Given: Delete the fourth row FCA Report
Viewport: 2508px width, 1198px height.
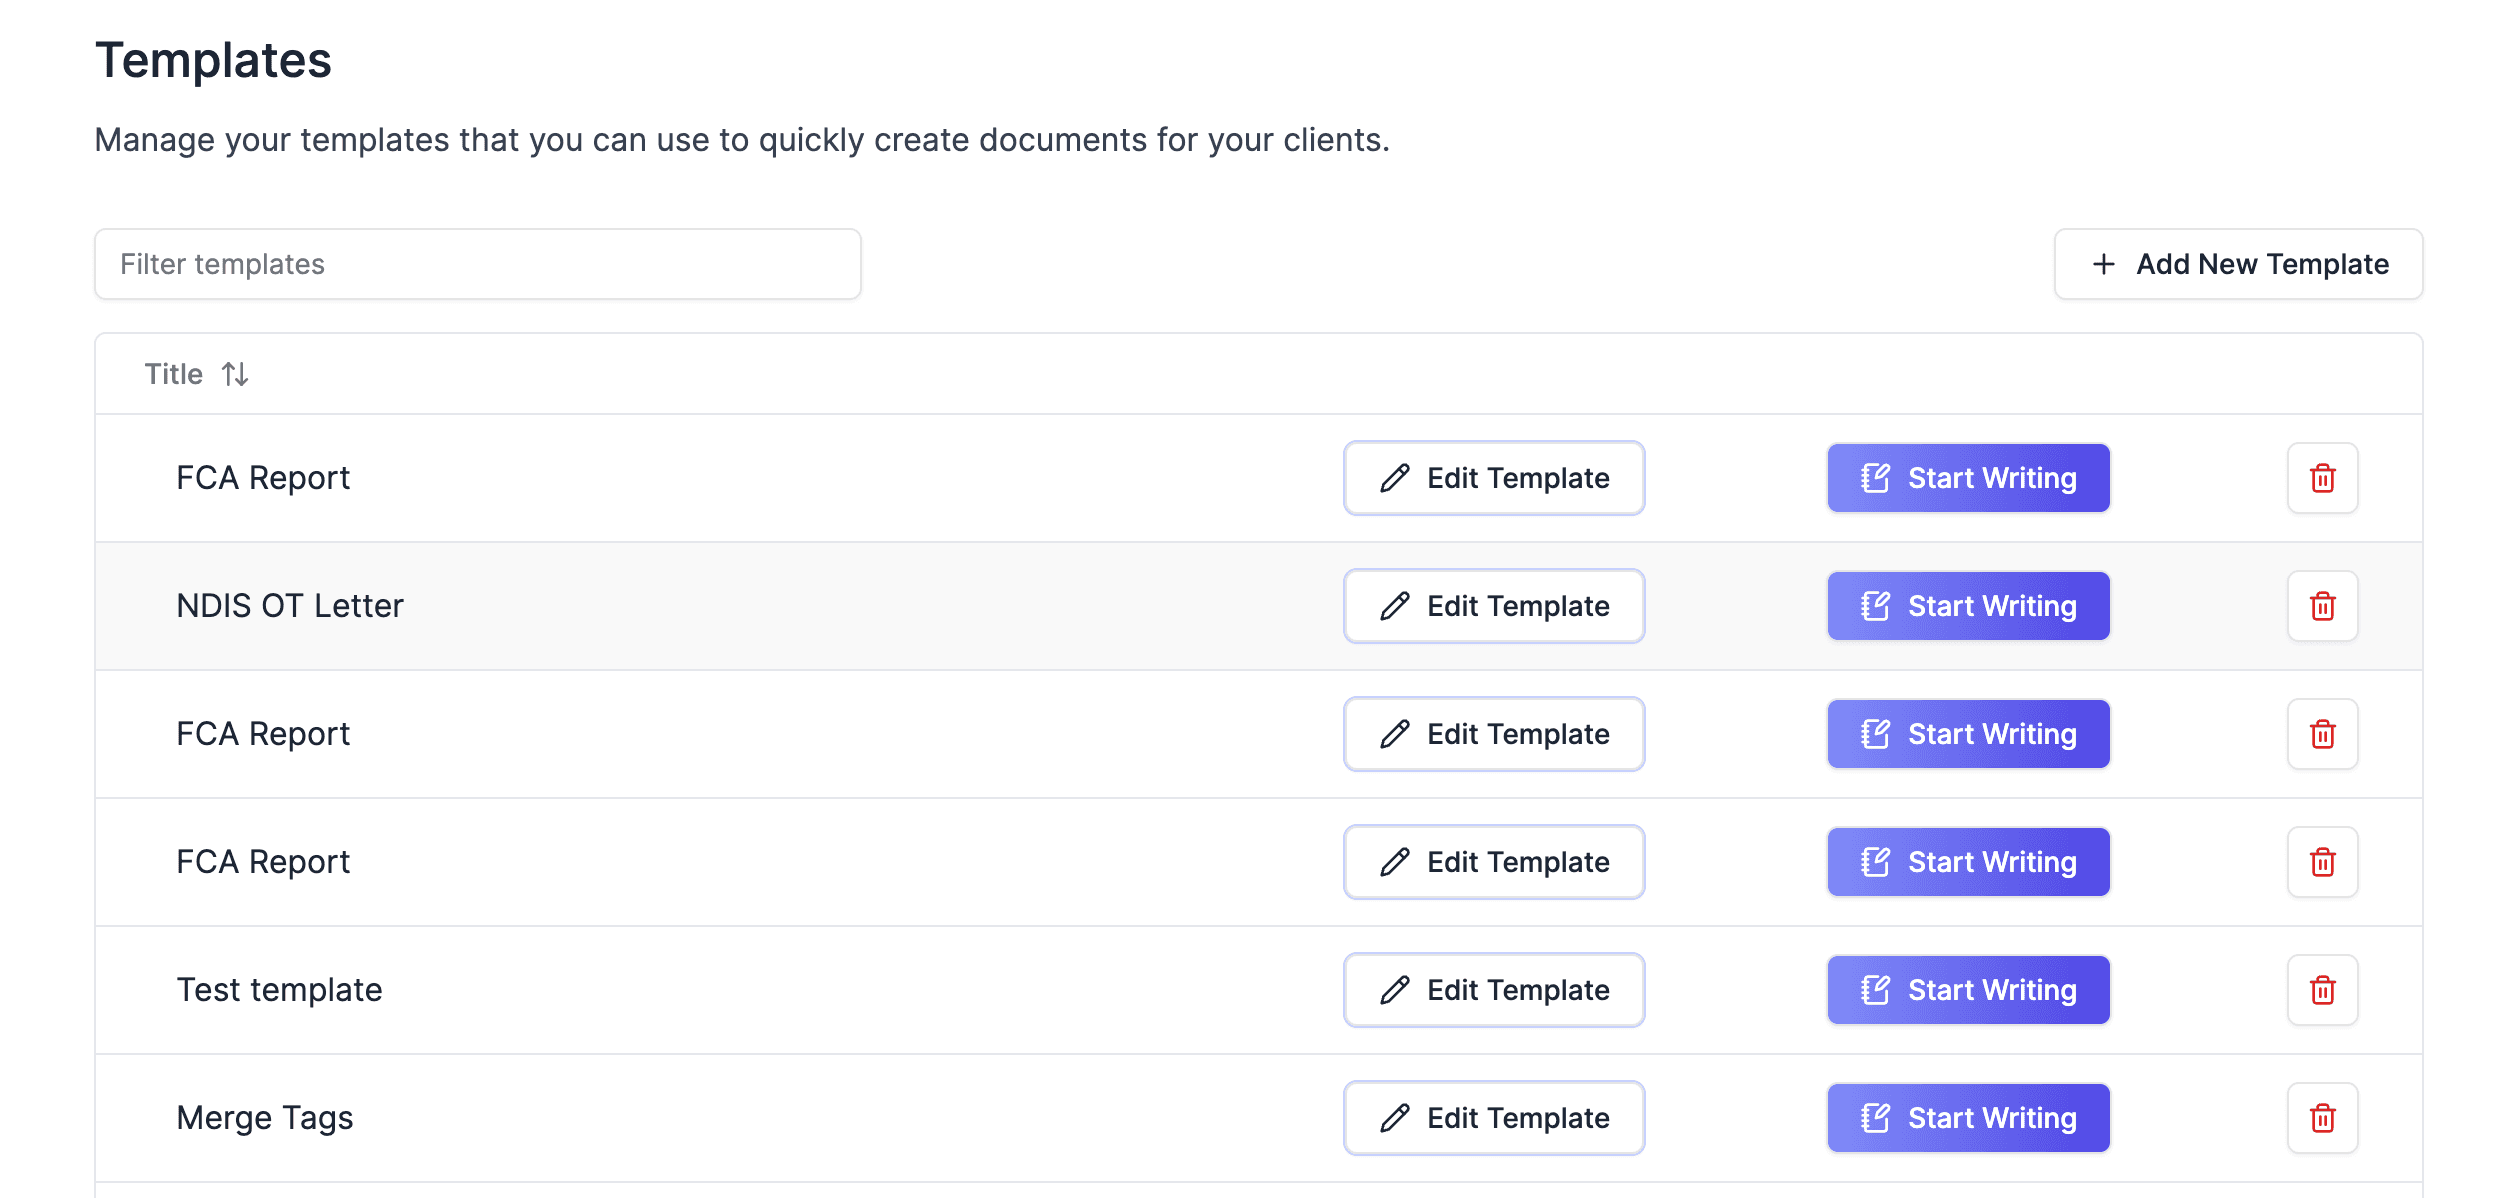Looking at the screenshot, I should coord(2322,862).
